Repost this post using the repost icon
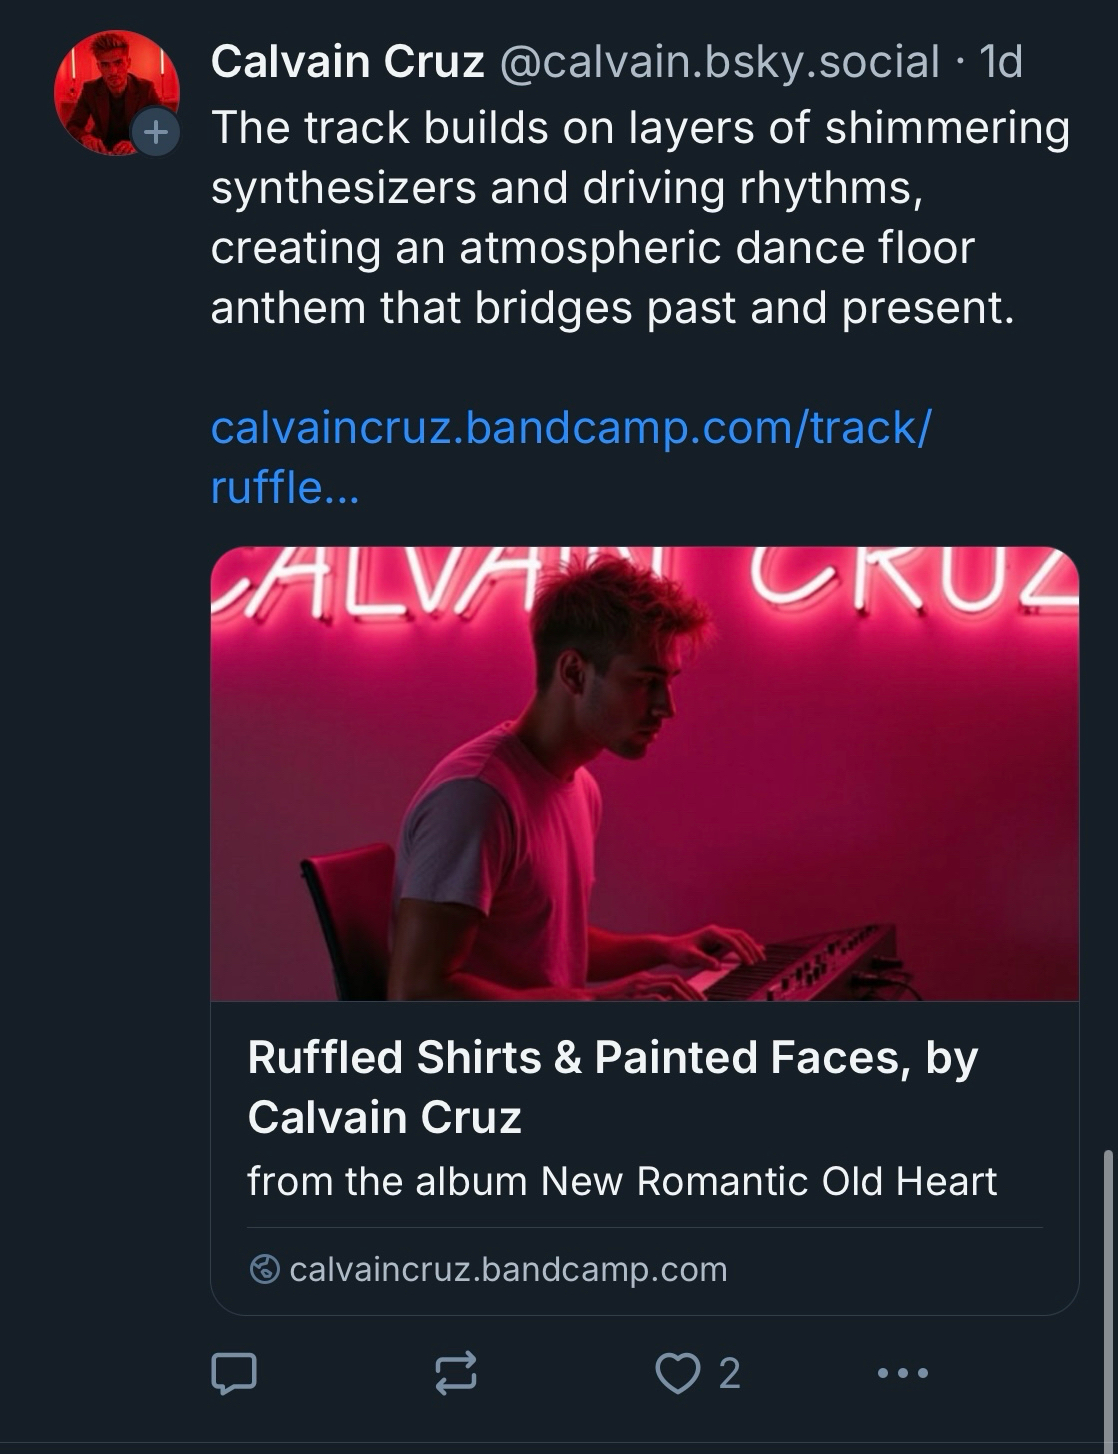Image resolution: width=1118 pixels, height=1454 pixels. coord(456,1373)
